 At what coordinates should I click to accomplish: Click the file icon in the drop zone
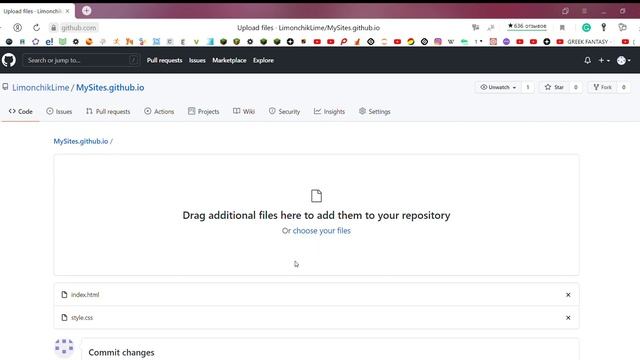coord(316,196)
